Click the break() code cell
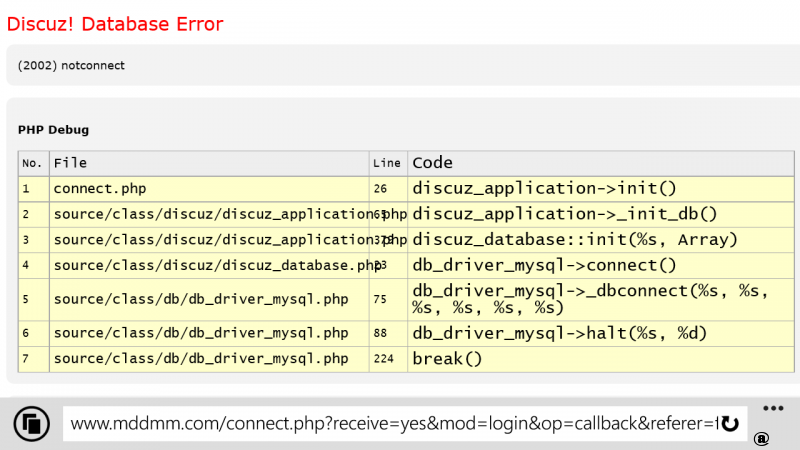This screenshot has width=800, height=450. pos(447,359)
